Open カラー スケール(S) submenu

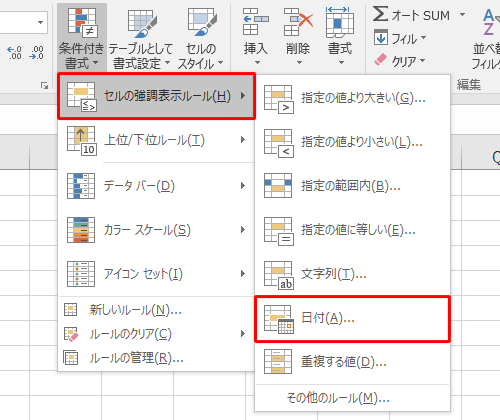tap(156, 230)
